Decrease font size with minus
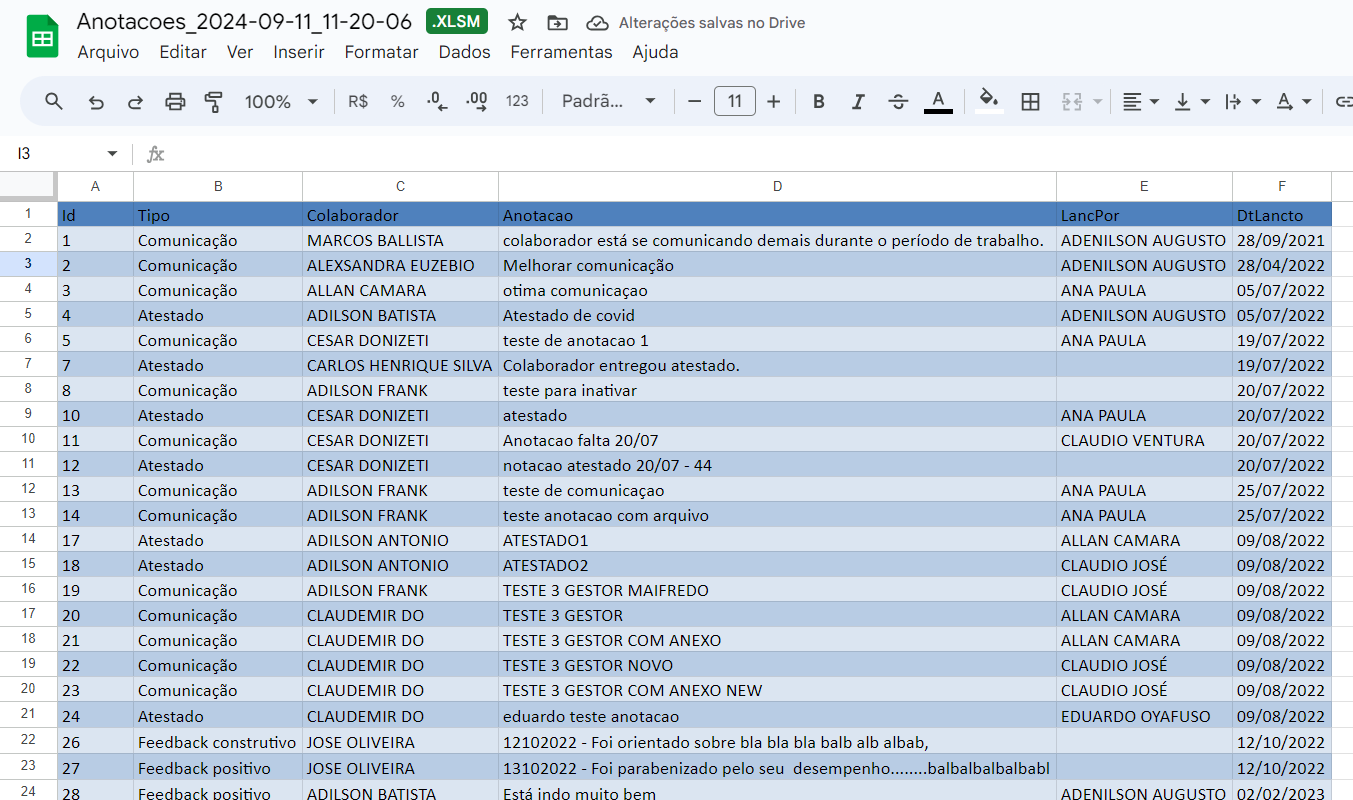This screenshot has width=1353, height=800. click(x=694, y=101)
